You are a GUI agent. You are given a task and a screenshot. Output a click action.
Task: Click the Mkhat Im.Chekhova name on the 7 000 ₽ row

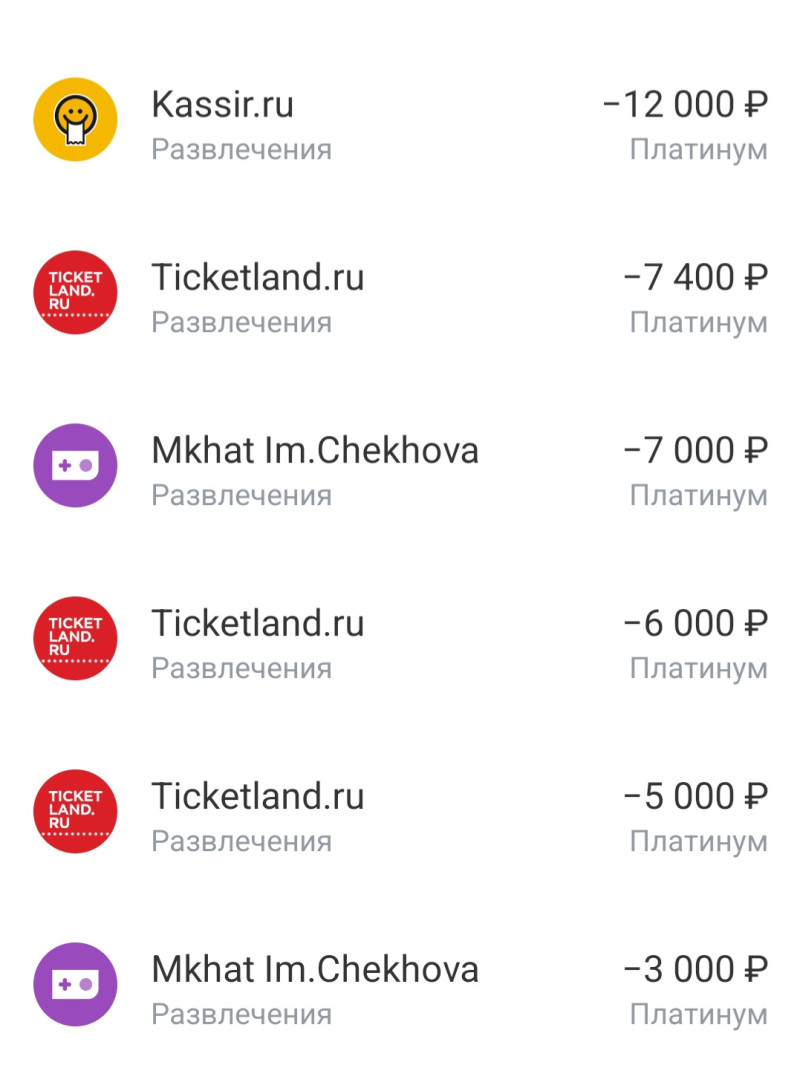click(314, 450)
